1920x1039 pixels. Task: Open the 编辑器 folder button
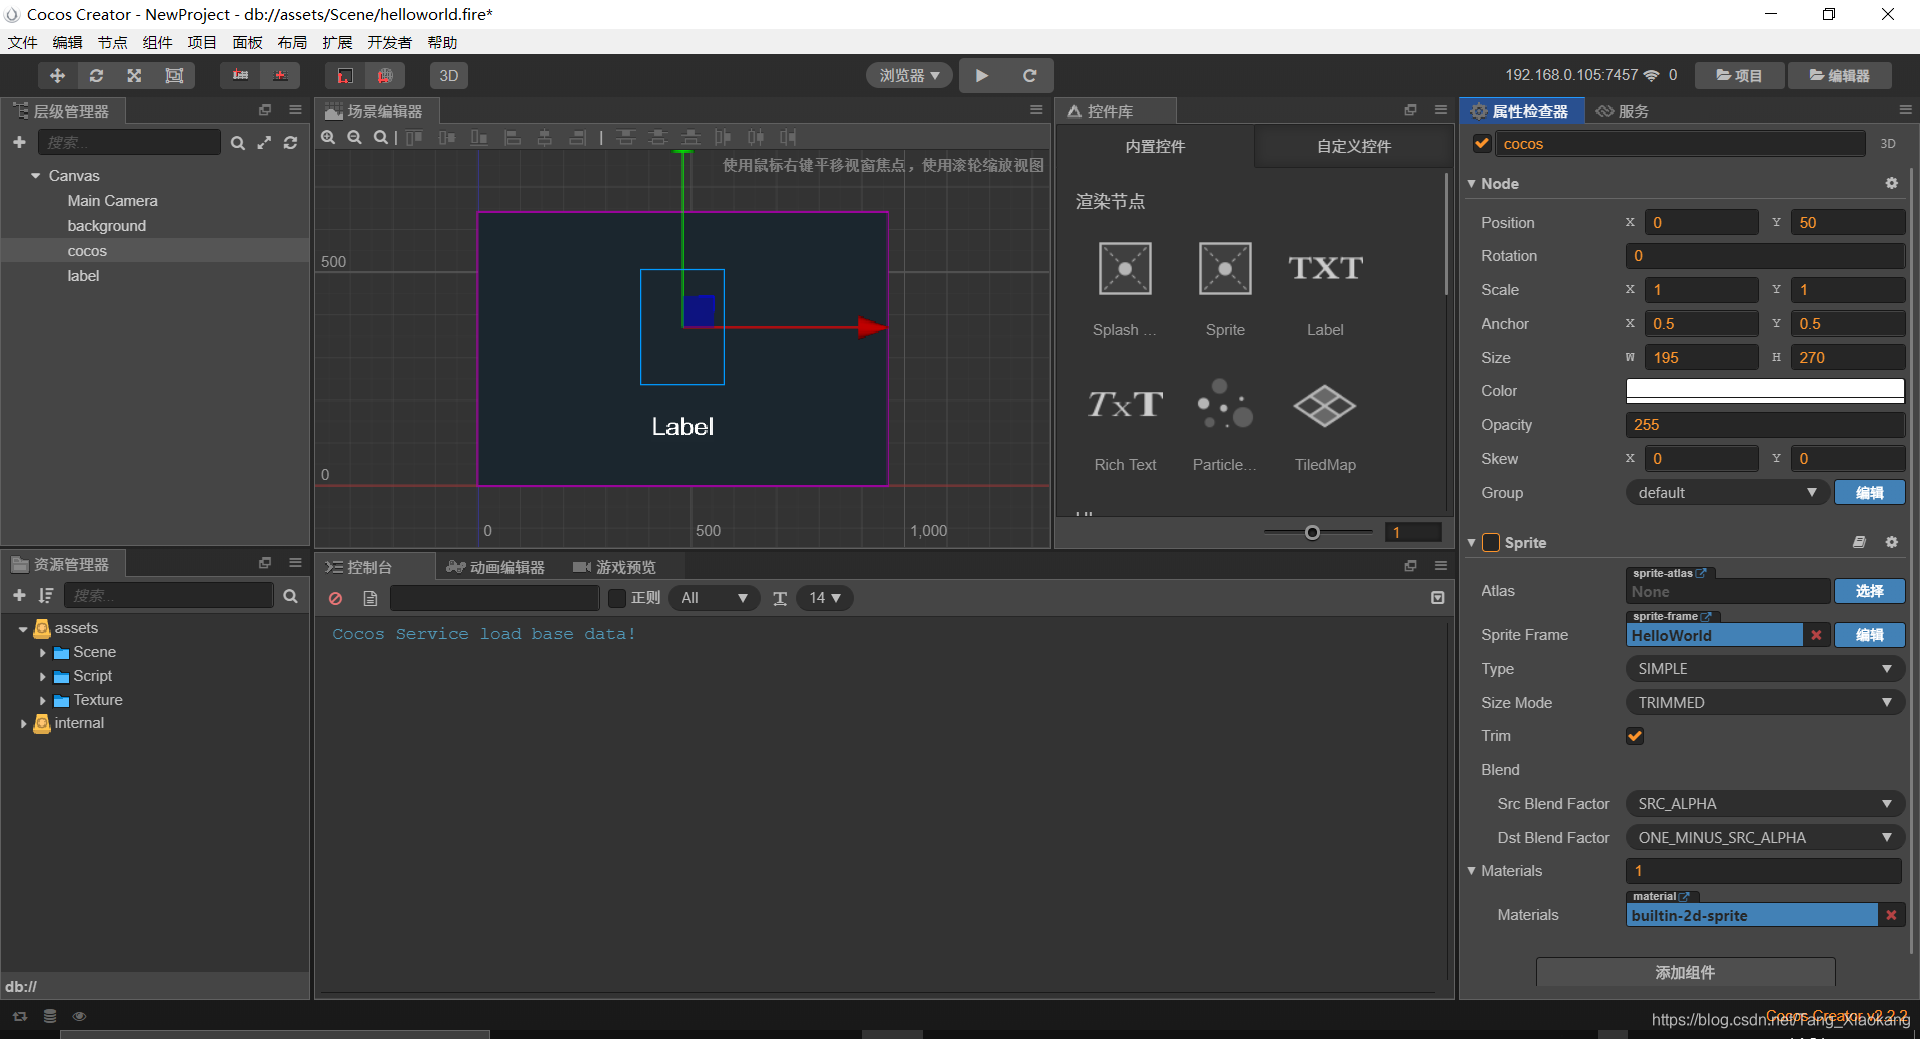point(1839,76)
